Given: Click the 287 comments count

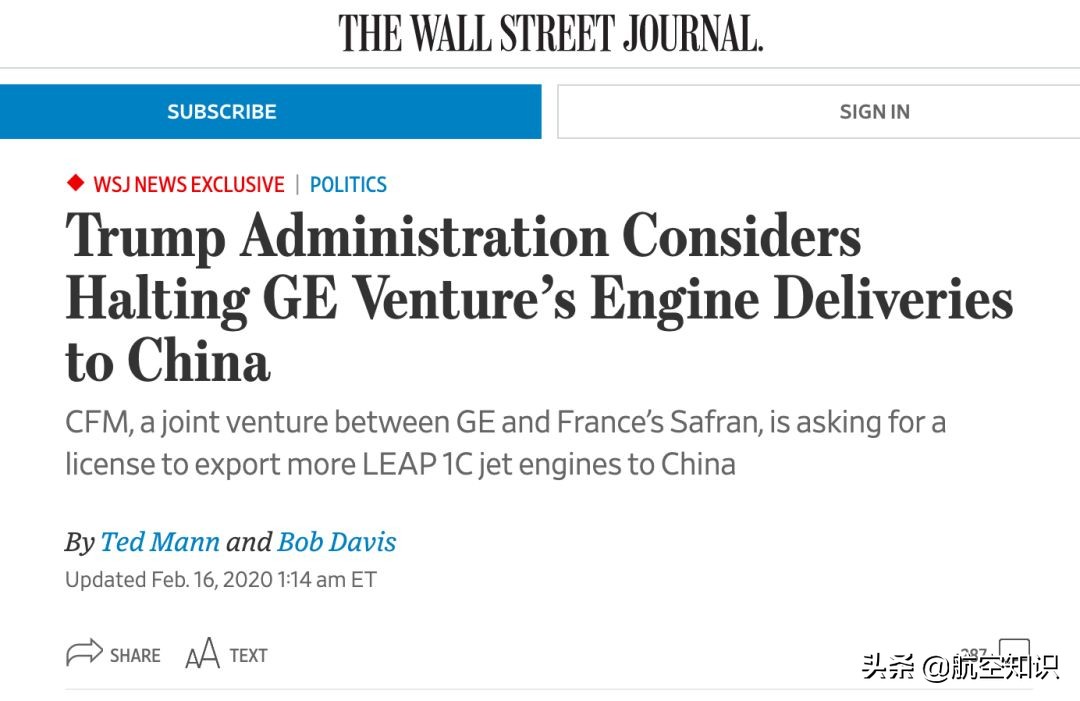Looking at the screenshot, I should point(973,654).
